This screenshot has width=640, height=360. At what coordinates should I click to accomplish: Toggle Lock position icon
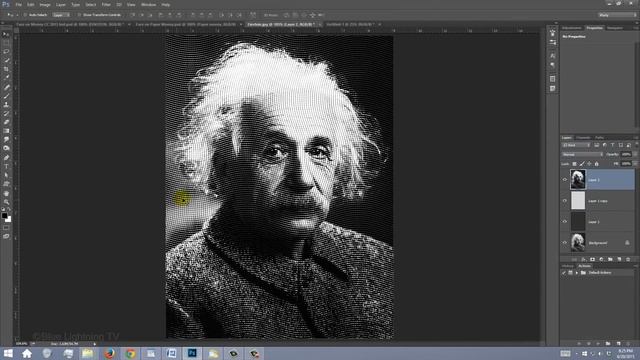589,164
